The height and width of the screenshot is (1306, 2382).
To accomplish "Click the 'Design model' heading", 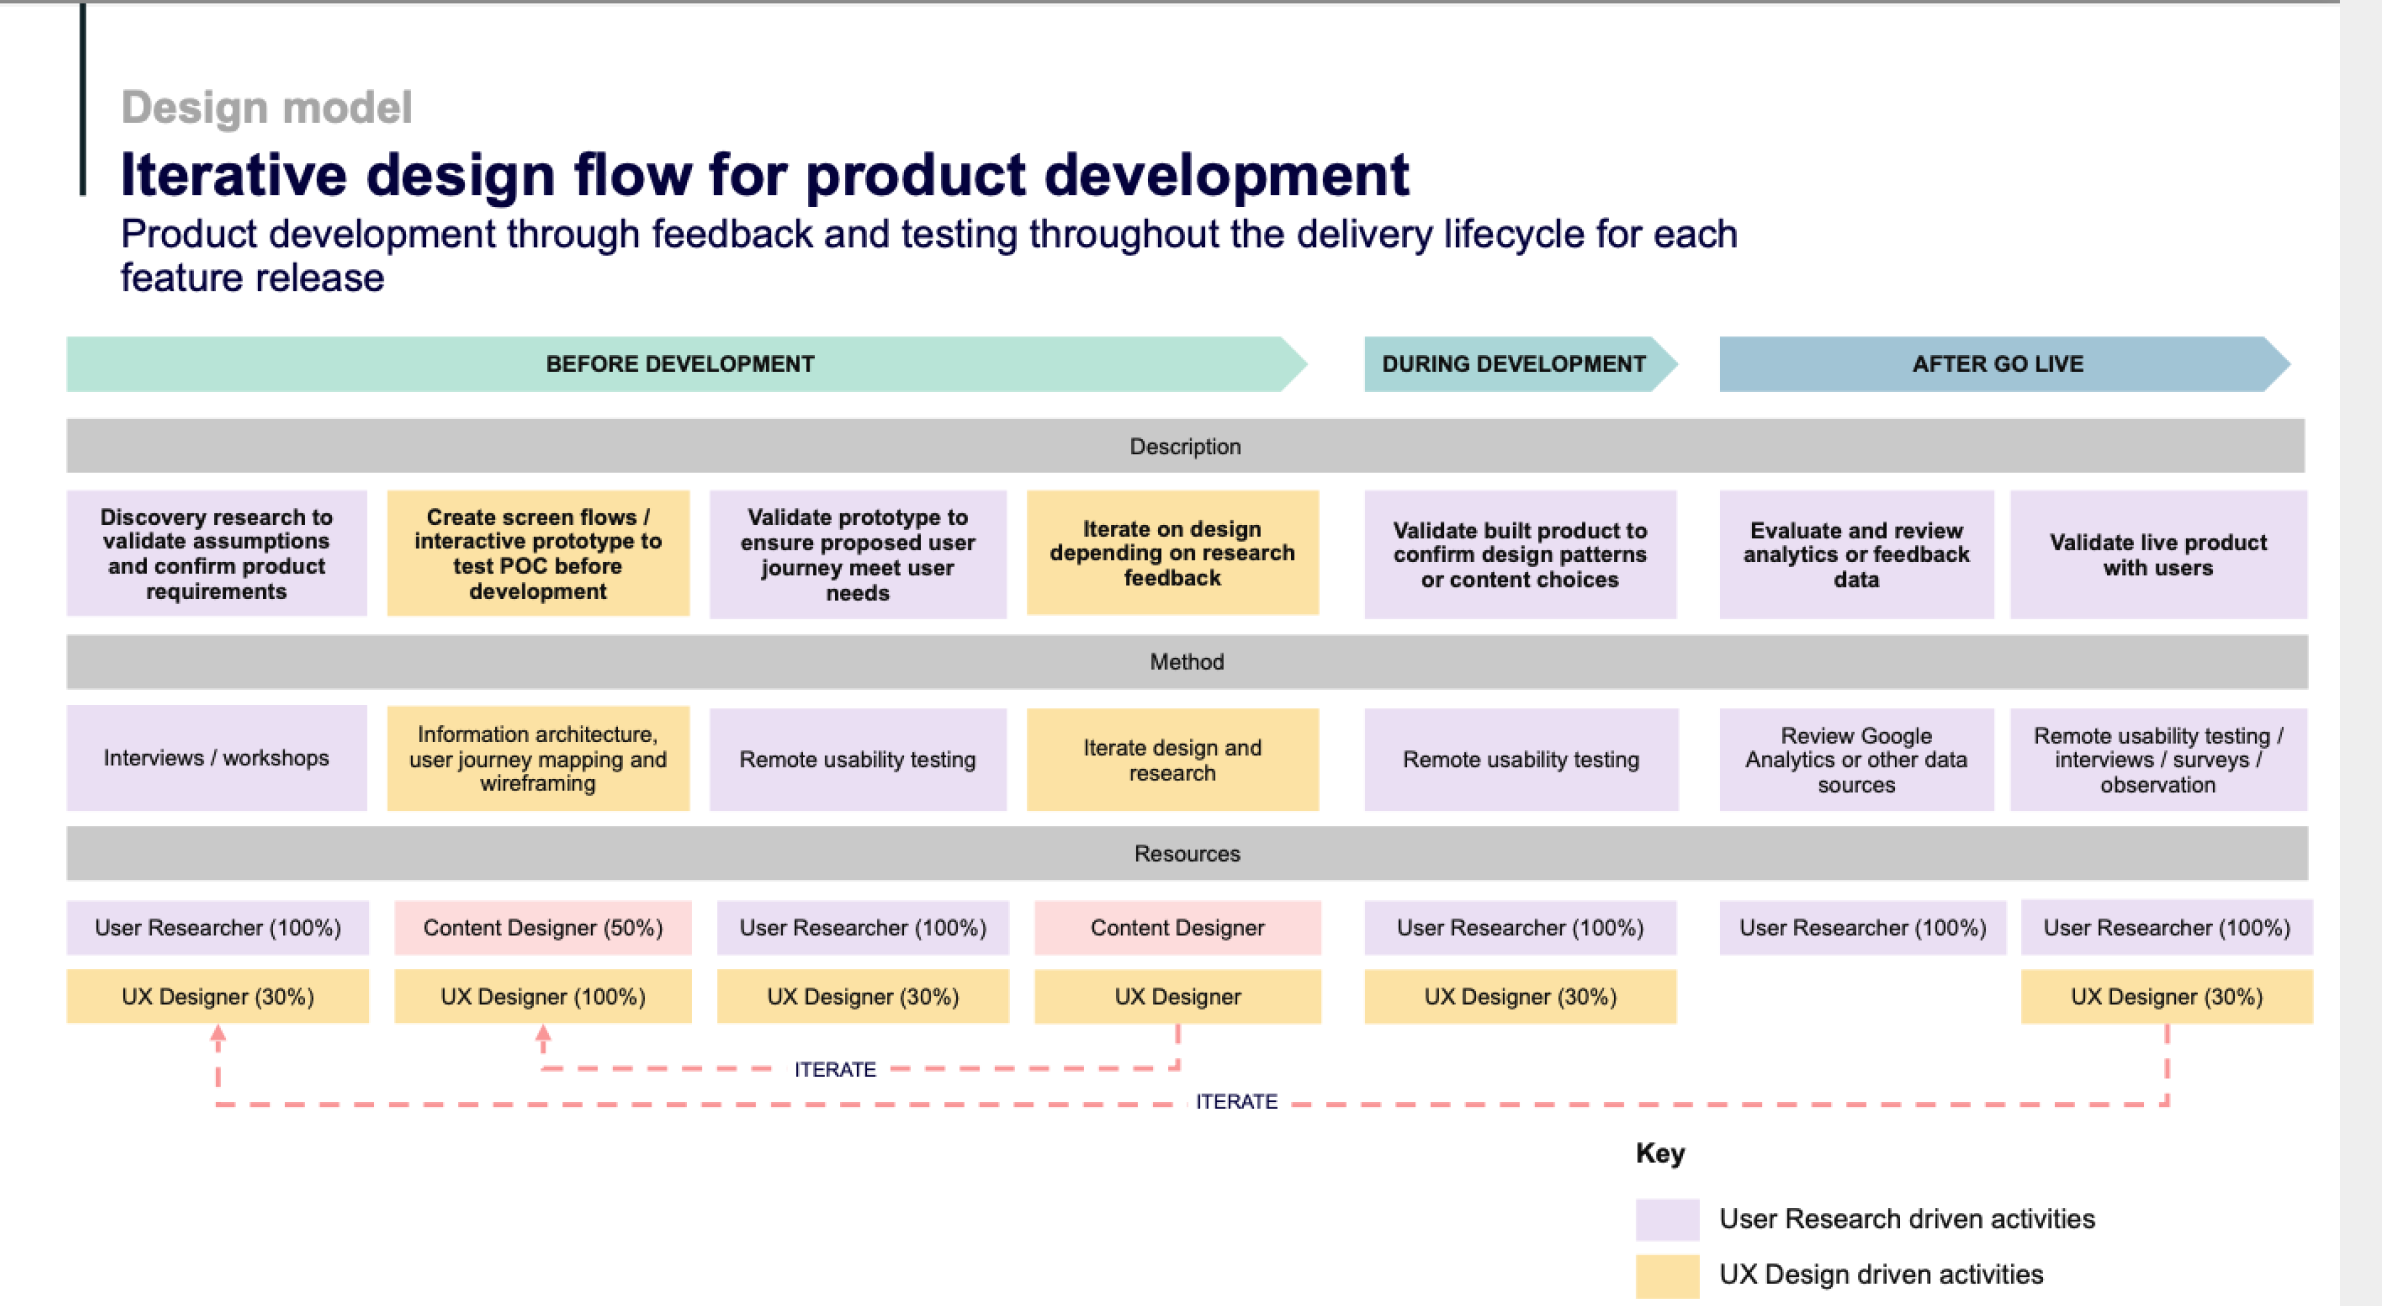I will pos(267,107).
